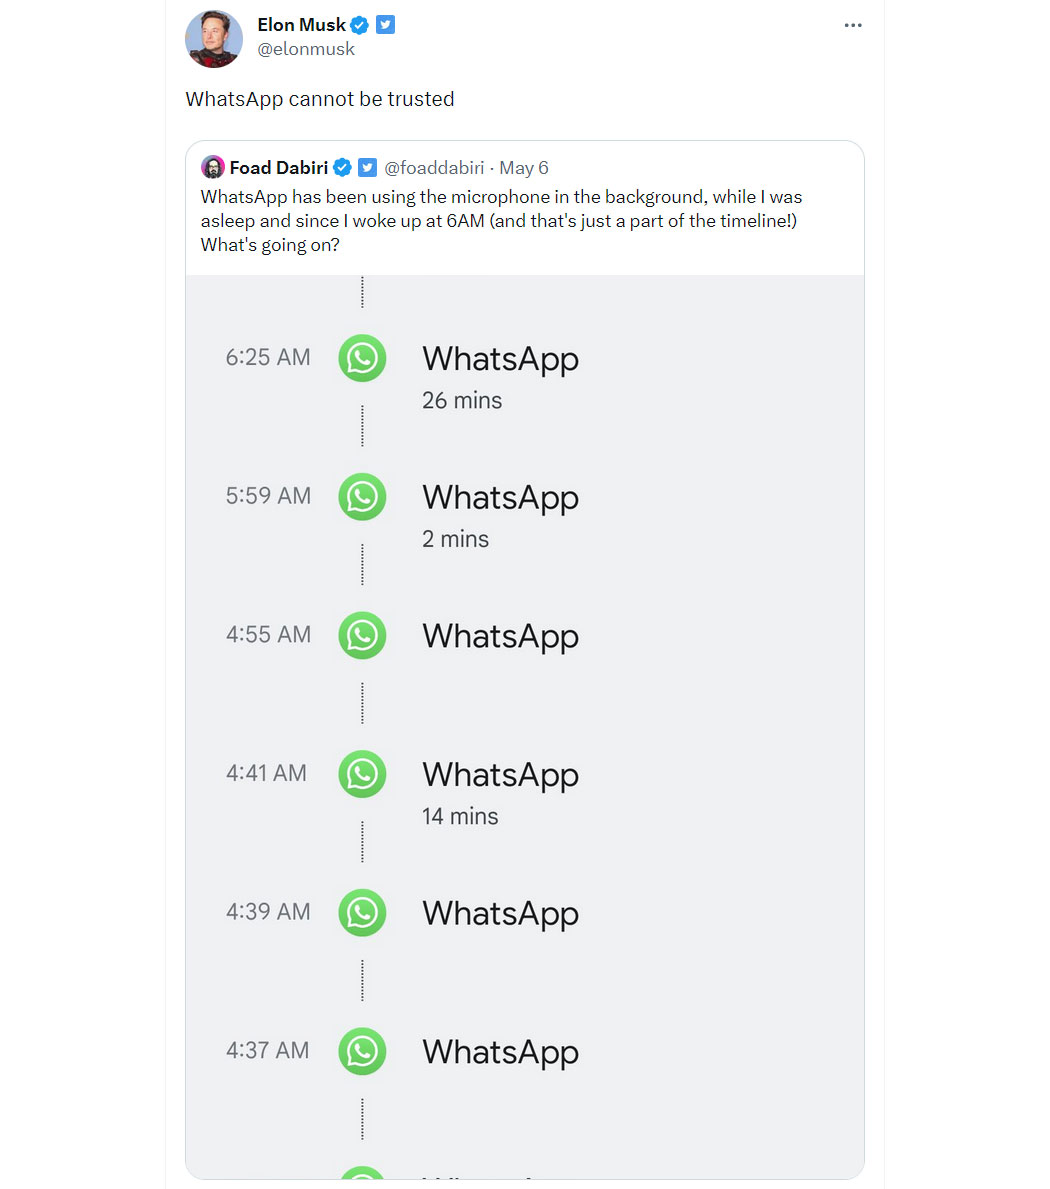
Task: Click the WhatsApp icon at 6:25 AM
Action: pyautogui.click(x=362, y=358)
